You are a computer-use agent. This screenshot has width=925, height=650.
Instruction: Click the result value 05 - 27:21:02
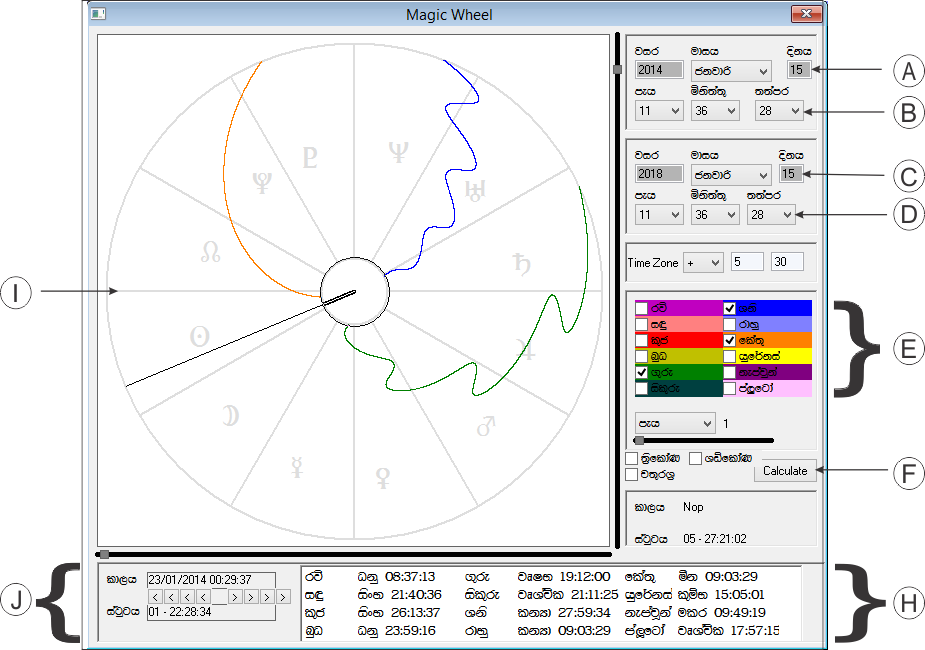714,539
